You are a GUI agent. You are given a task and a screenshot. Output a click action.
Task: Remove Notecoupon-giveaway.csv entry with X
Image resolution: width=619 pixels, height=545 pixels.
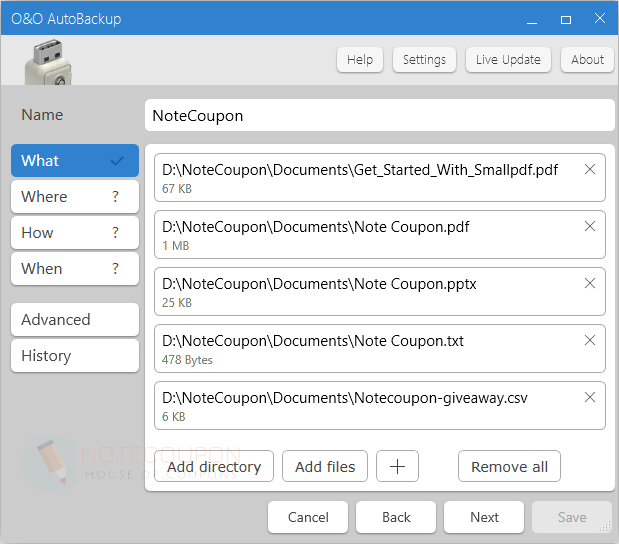point(590,397)
